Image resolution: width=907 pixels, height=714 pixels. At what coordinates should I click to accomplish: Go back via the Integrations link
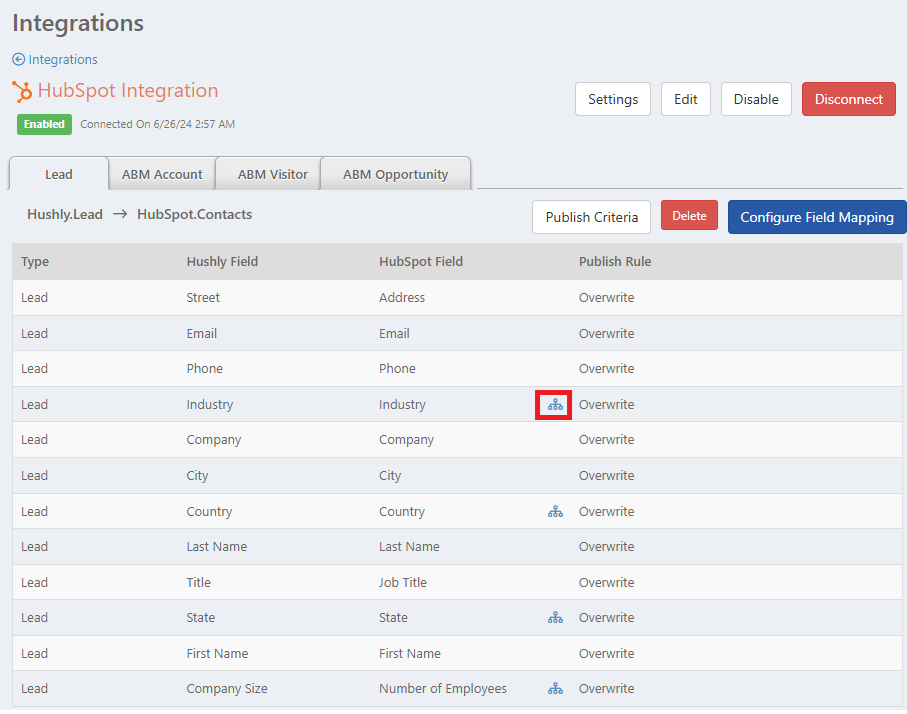pyautogui.click(x=62, y=59)
